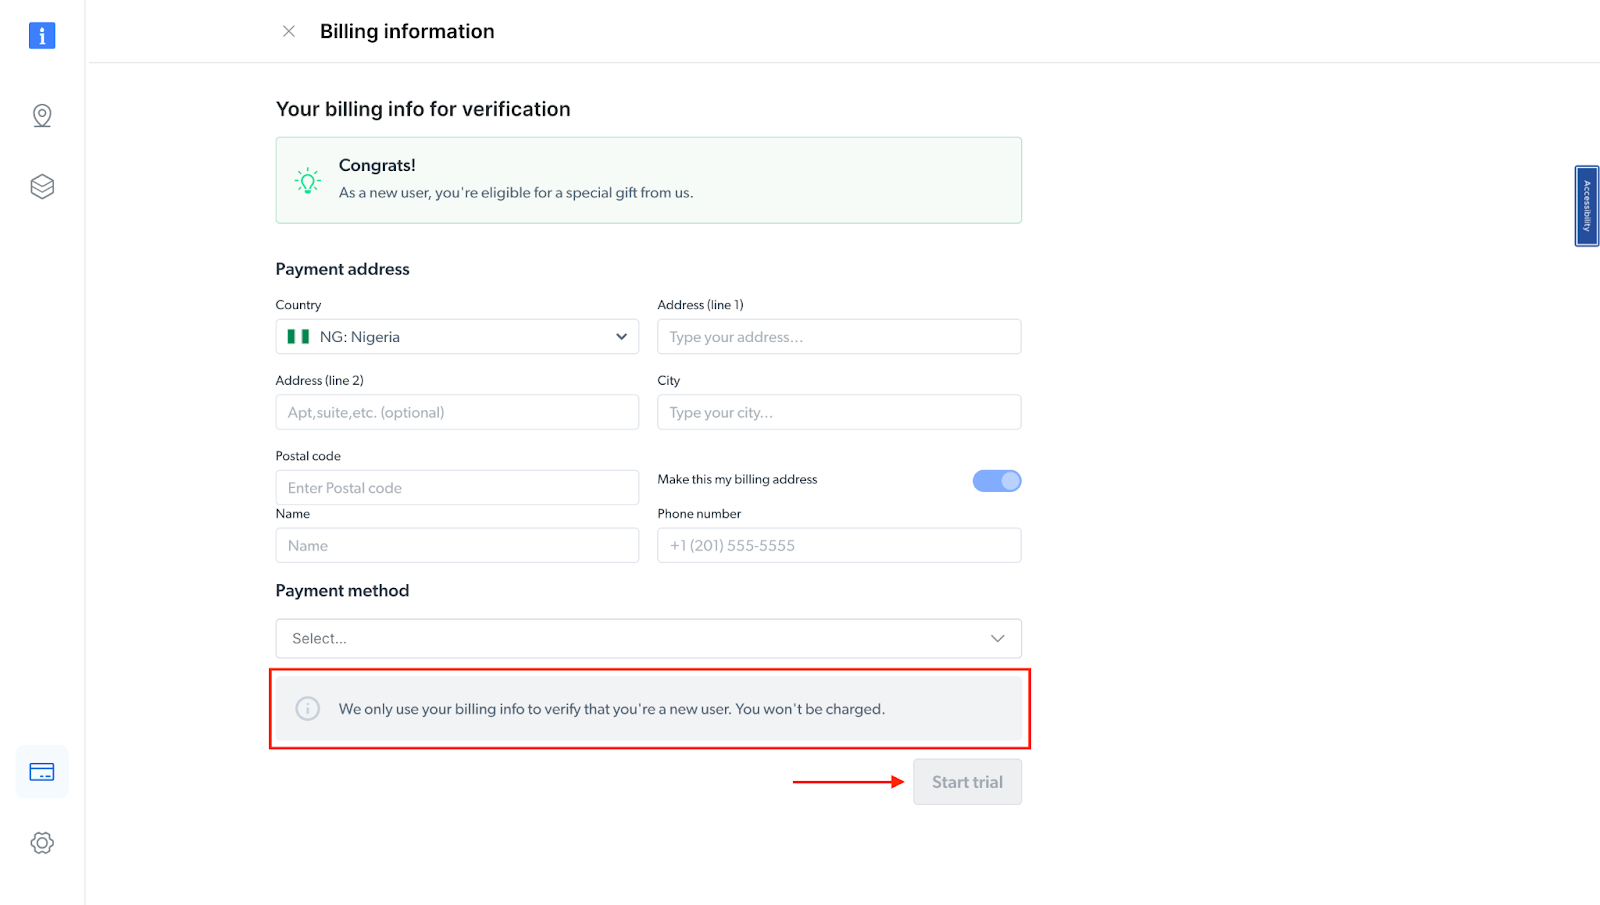Click the Postal code input field
Image resolution: width=1600 pixels, height=905 pixels.
pos(457,488)
